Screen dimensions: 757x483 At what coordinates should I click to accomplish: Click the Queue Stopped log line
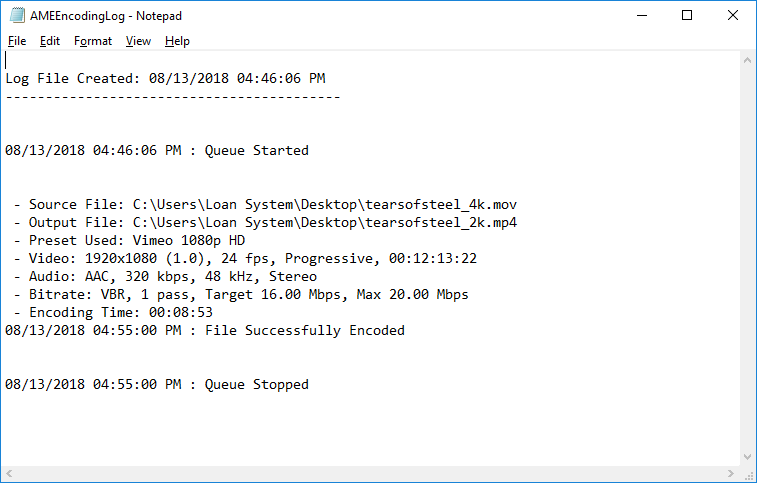pyautogui.click(x=157, y=385)
